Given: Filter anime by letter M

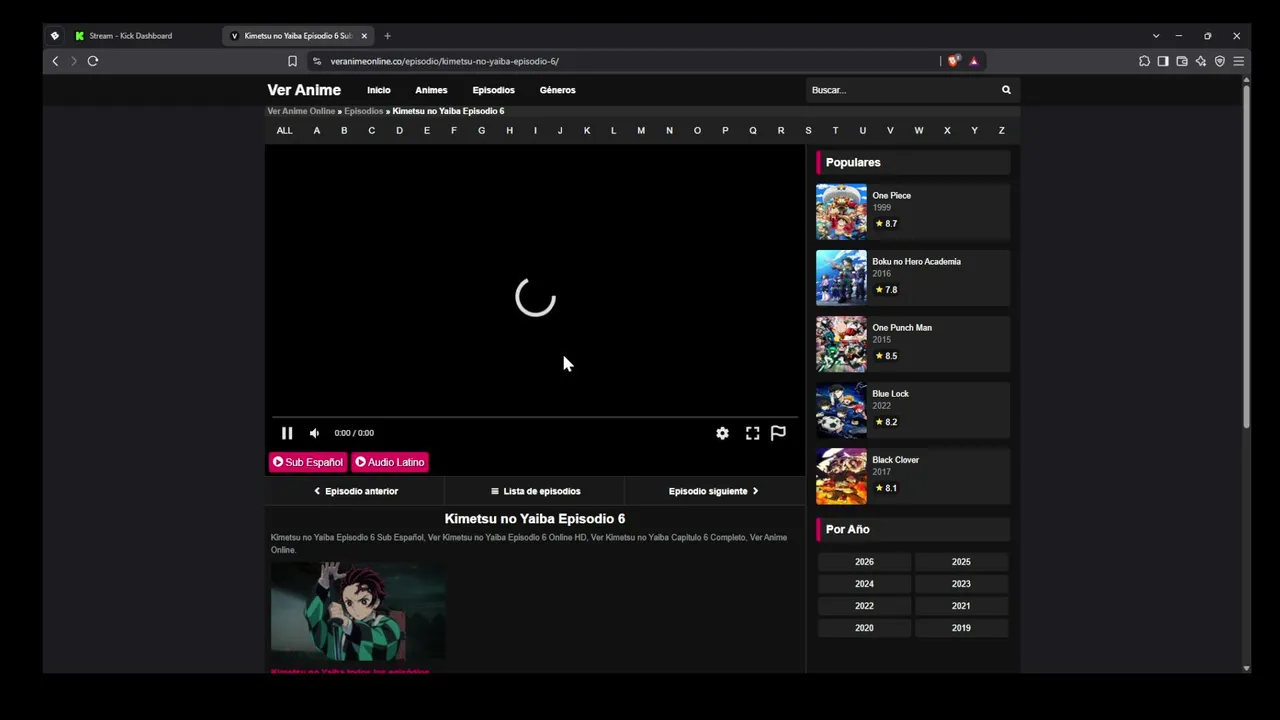Looking at the screenshot, I should click(x=641, y=131).
